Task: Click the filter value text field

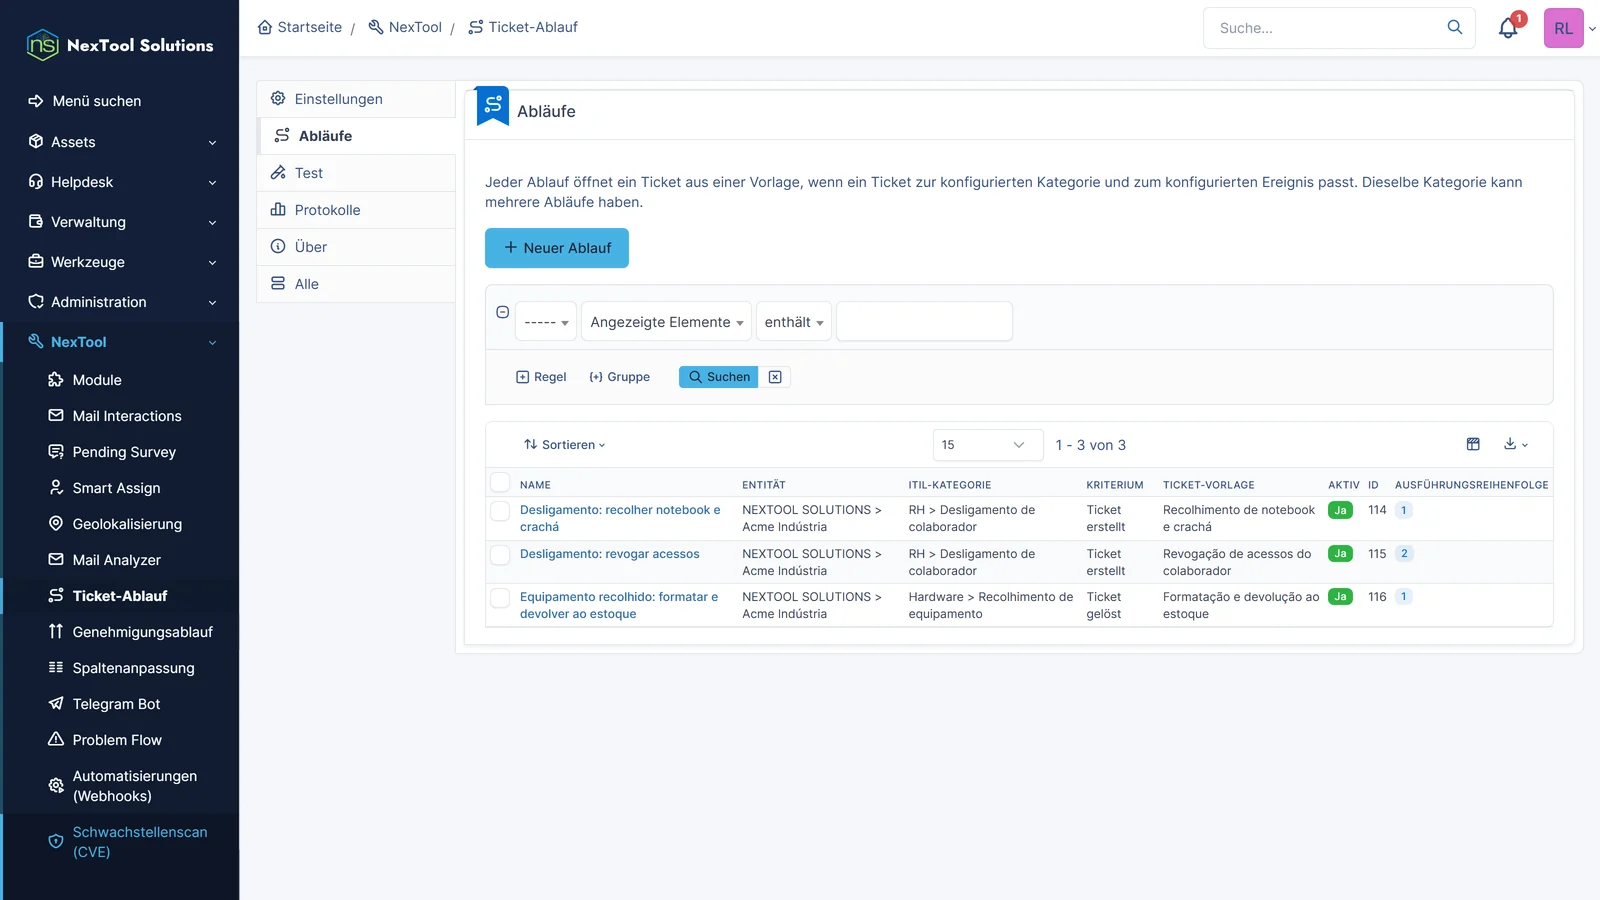Action: click(924, 322)
